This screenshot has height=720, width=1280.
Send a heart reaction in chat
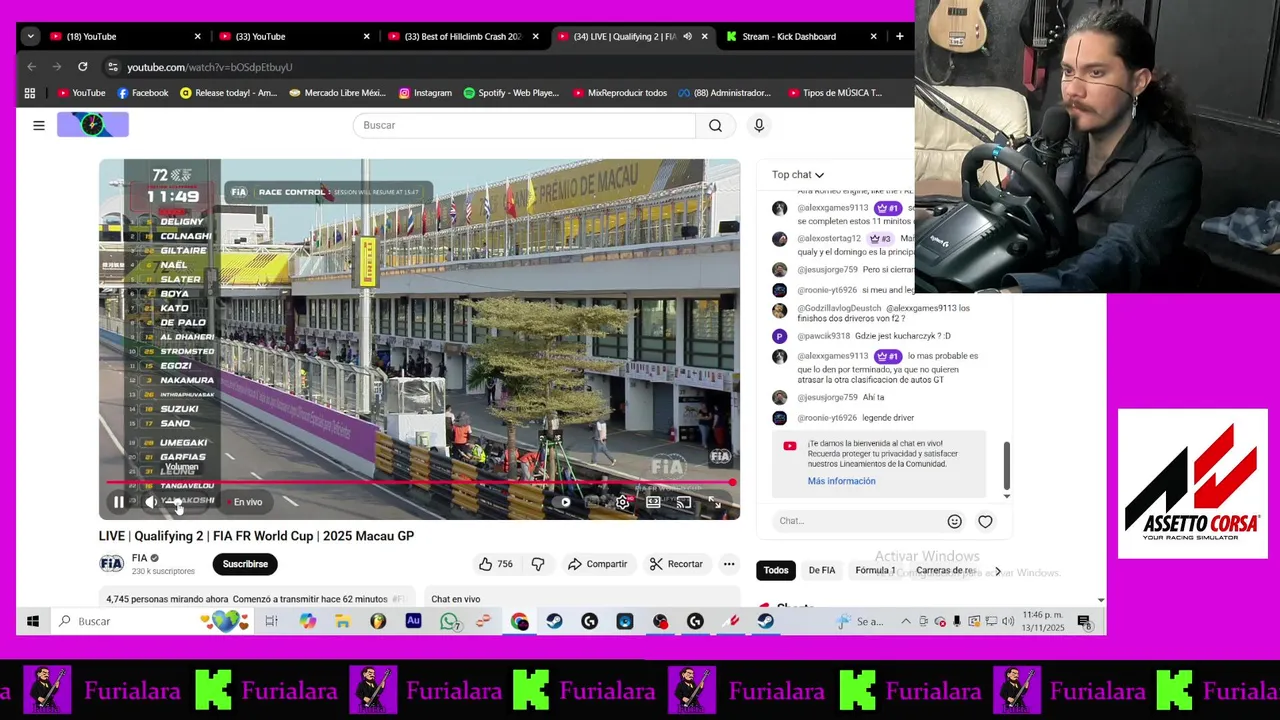(985, 521)
